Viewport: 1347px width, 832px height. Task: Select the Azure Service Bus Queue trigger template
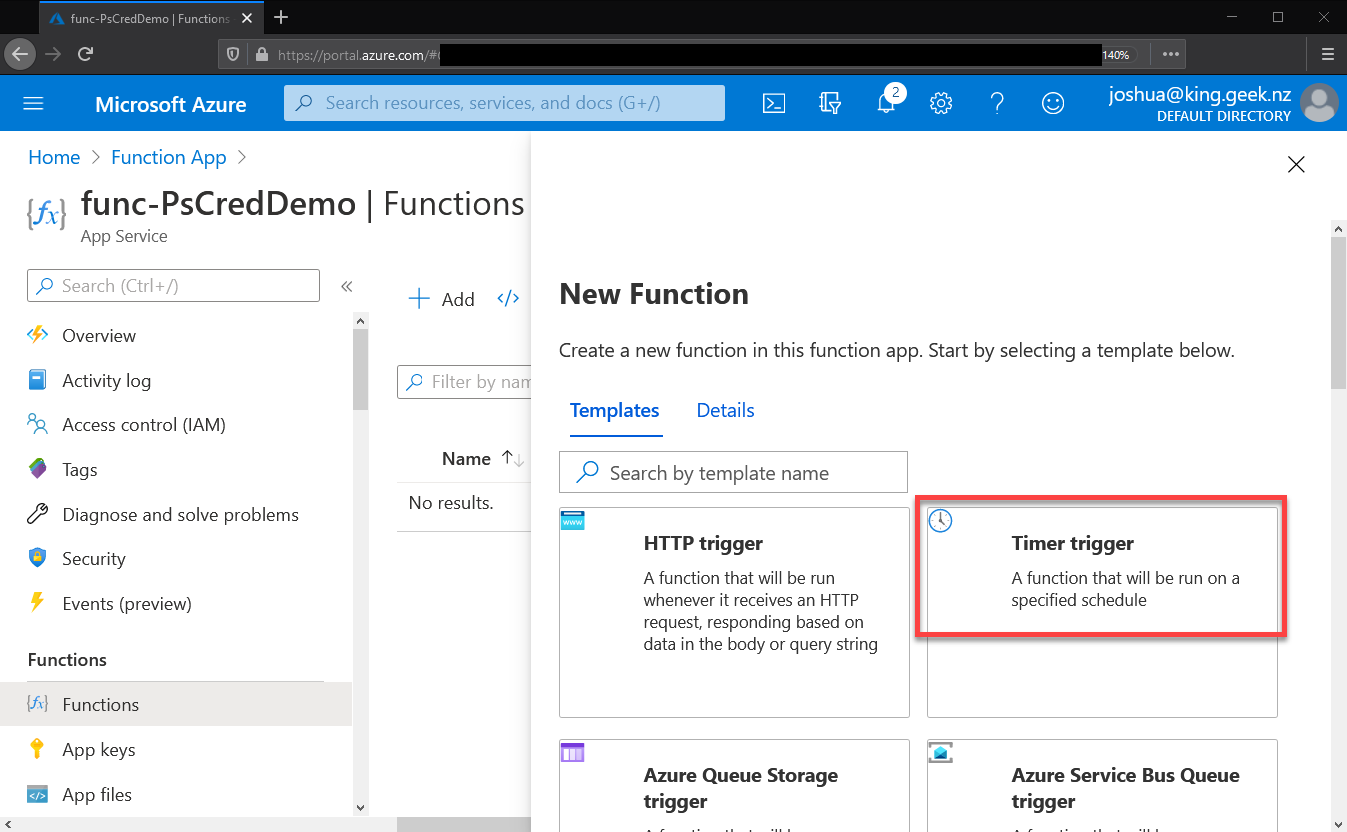[x=1102, y=785]
